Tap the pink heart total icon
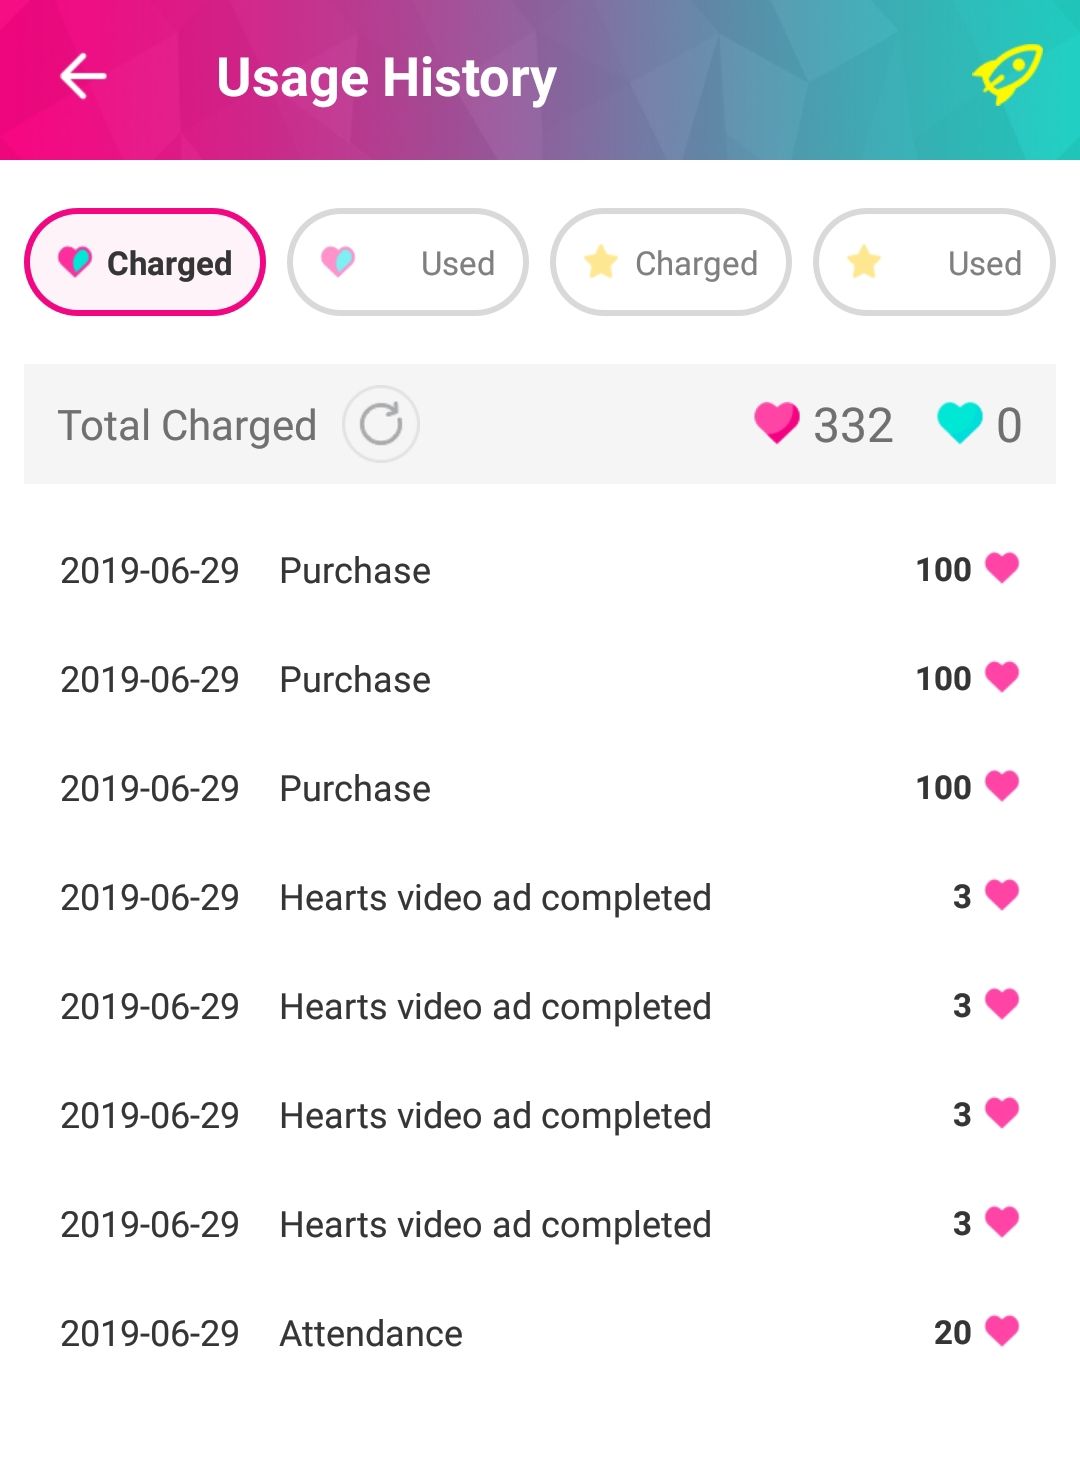The height and width of the screenshot is (1484, 1080). tap(776, 423)
